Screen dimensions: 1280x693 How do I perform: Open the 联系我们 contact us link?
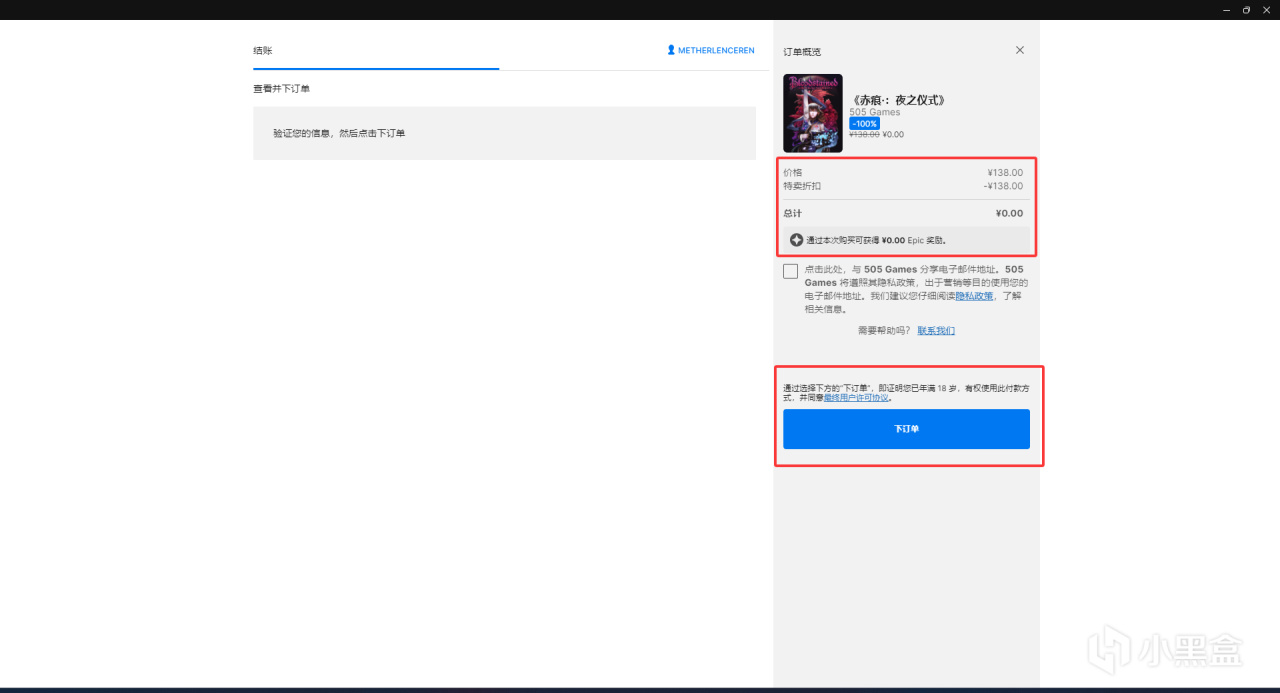936,330
